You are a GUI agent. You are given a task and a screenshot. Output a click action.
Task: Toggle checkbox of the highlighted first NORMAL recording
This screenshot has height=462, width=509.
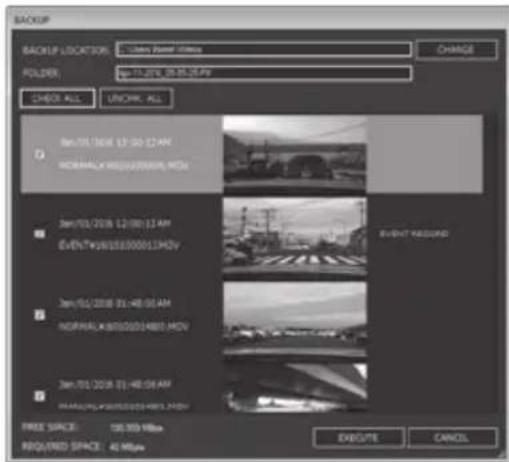click(x=40, y=154)
